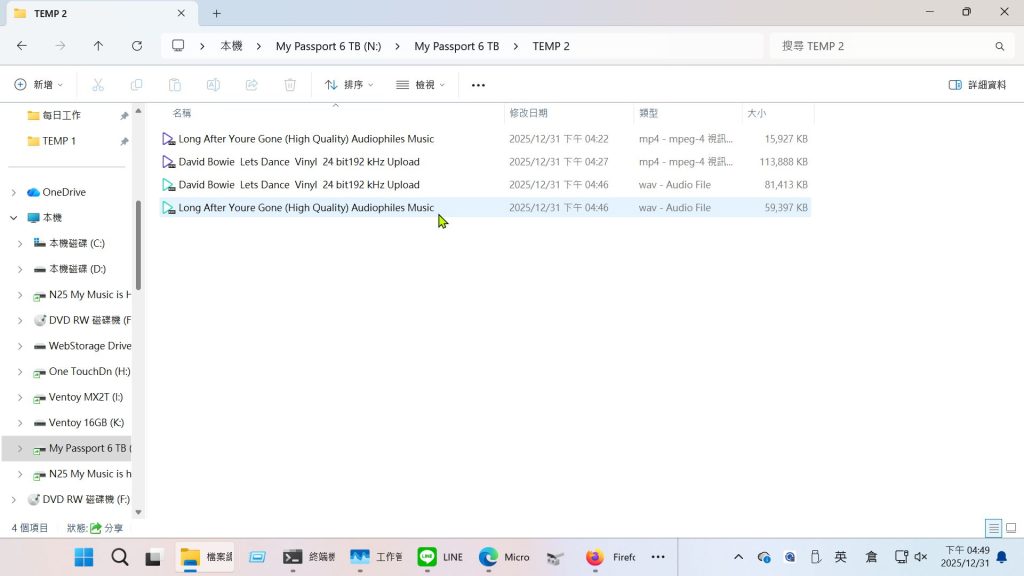Click the 搜尋 TEMP 2 search box
This screenshot has height=576, width=1024.
(880, 46)
